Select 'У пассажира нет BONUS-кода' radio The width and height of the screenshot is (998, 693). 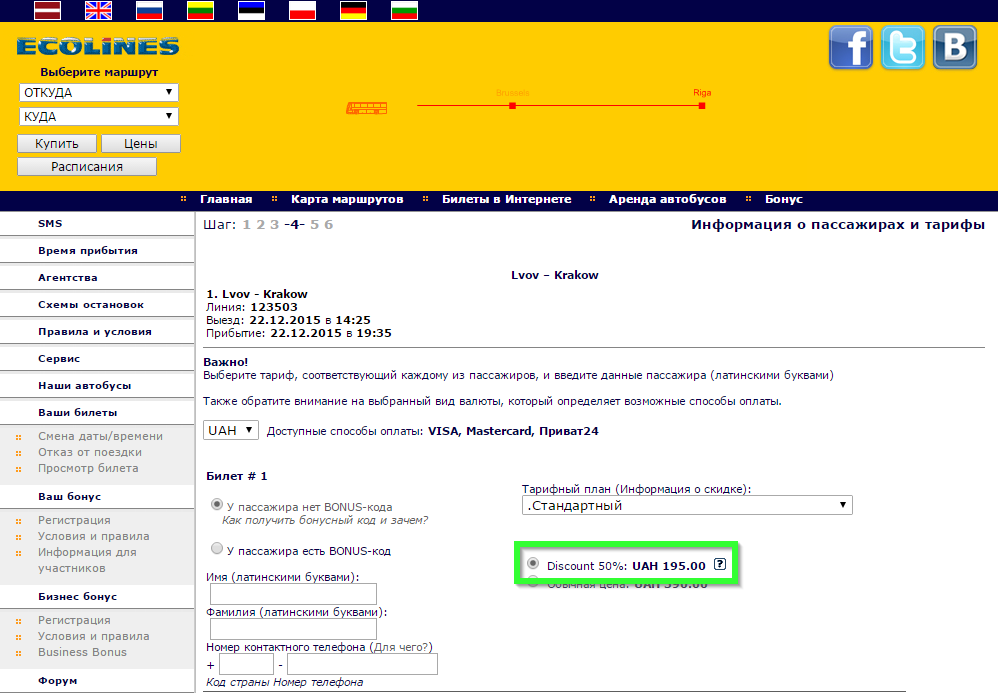click(x=217, y=505)
